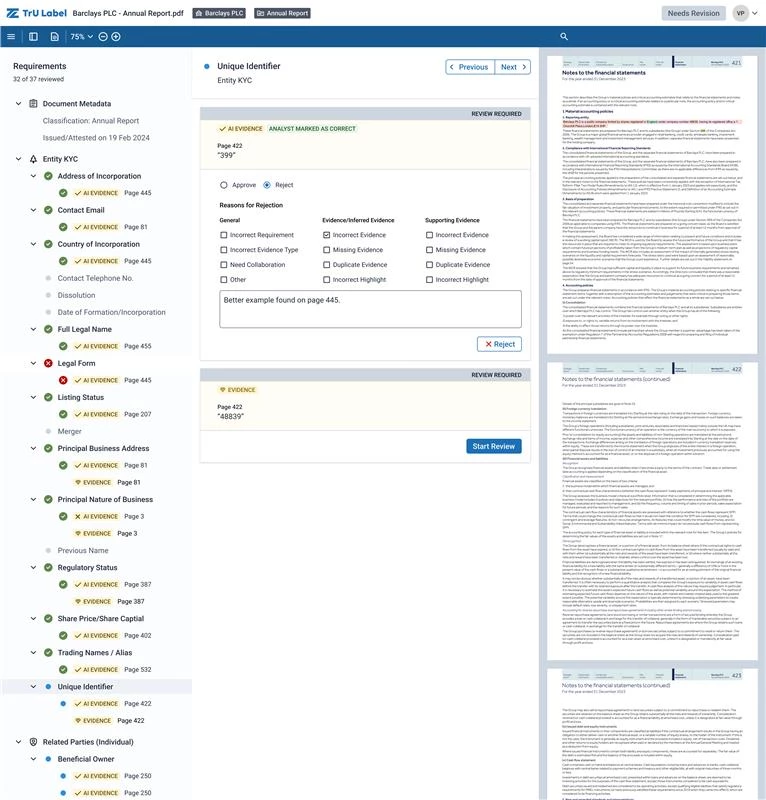Viewport: 766px width, 800px height.
Task: Open the page 421 document thumbnail
Action: click(652, 205)
